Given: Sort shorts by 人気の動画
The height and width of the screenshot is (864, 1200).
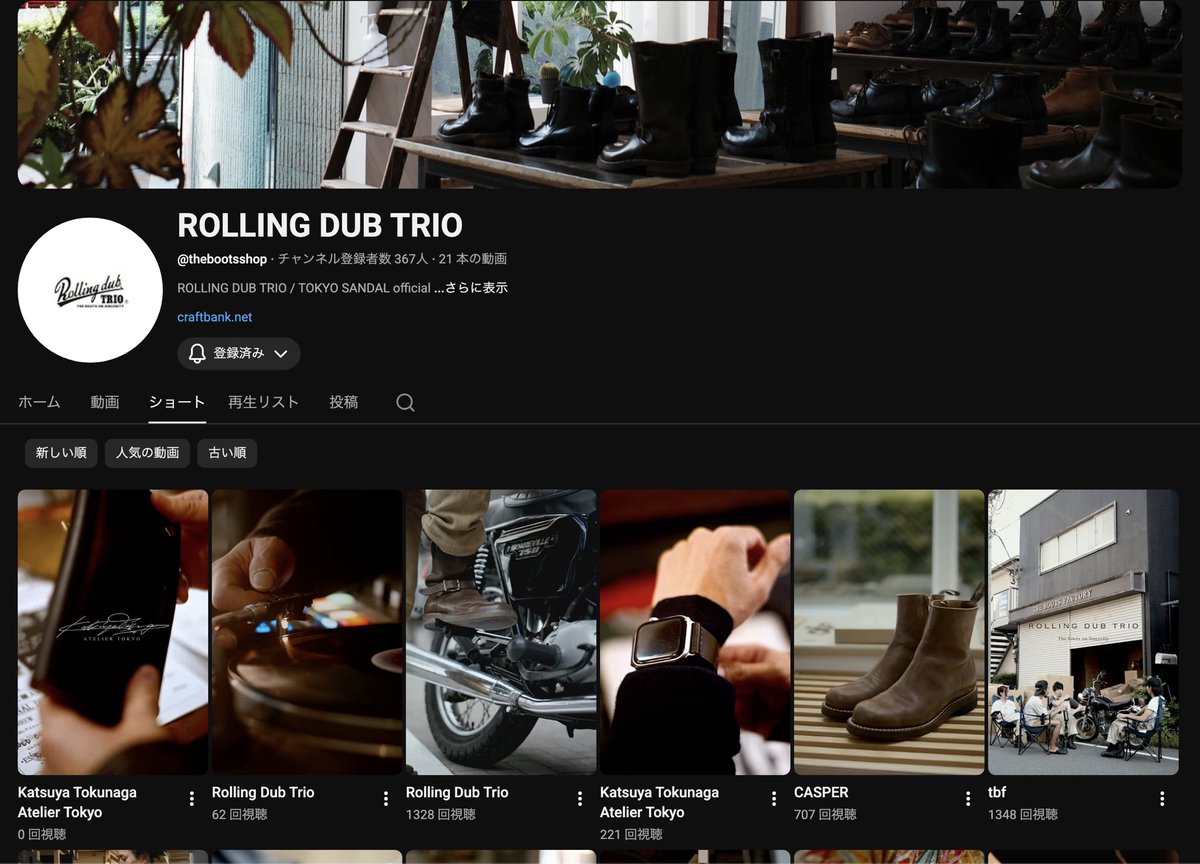Looking at the screenshot, I should point(147,453).
